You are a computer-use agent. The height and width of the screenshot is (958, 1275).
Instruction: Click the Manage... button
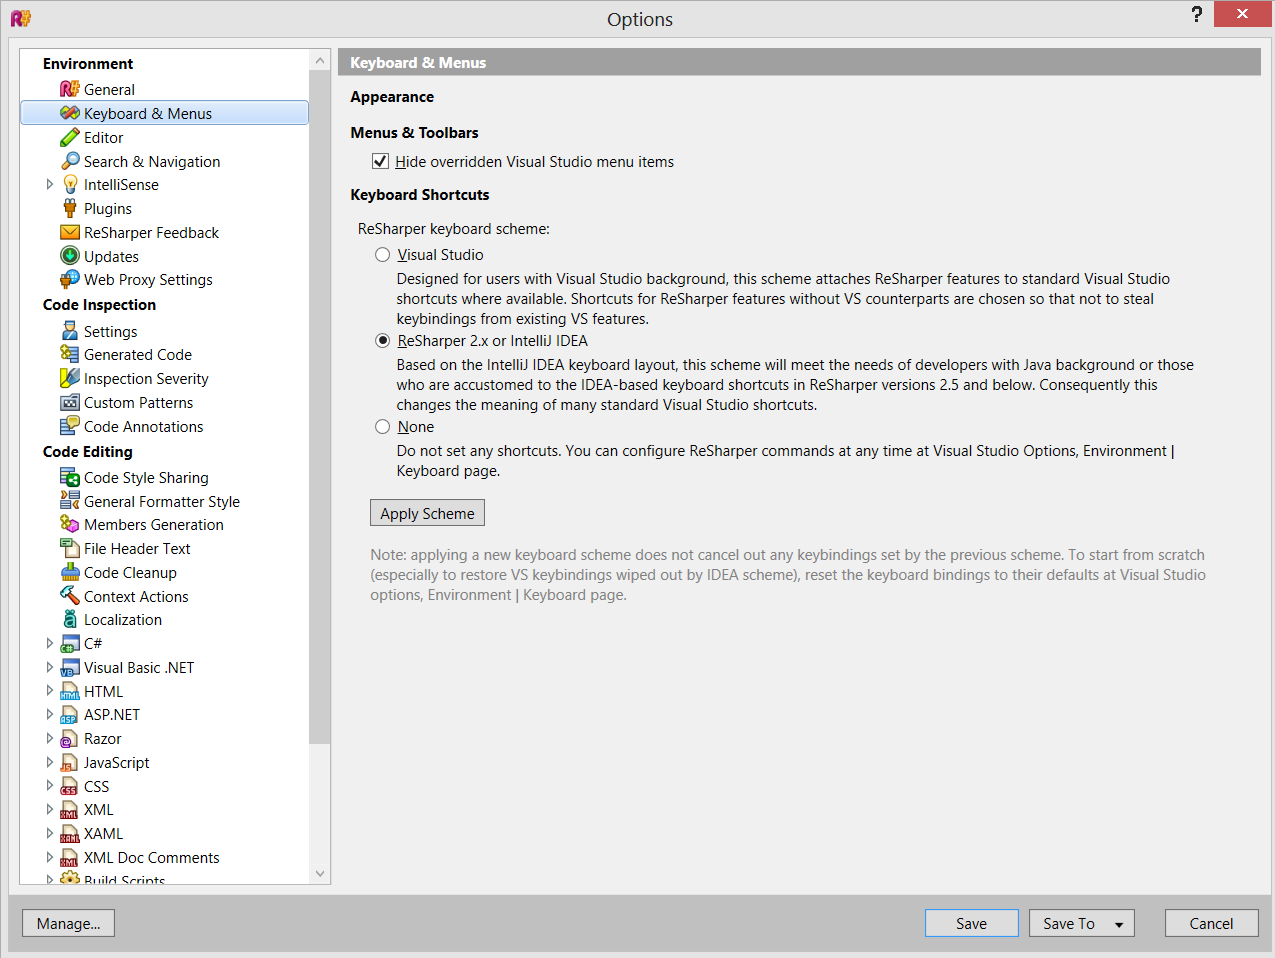(68, 923)
